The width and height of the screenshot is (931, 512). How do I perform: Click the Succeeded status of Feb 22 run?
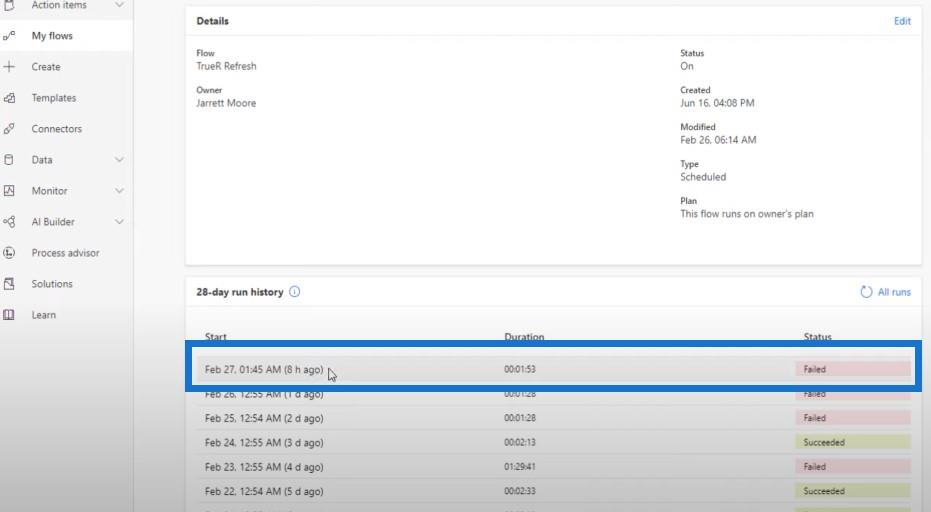click(853, 491)
